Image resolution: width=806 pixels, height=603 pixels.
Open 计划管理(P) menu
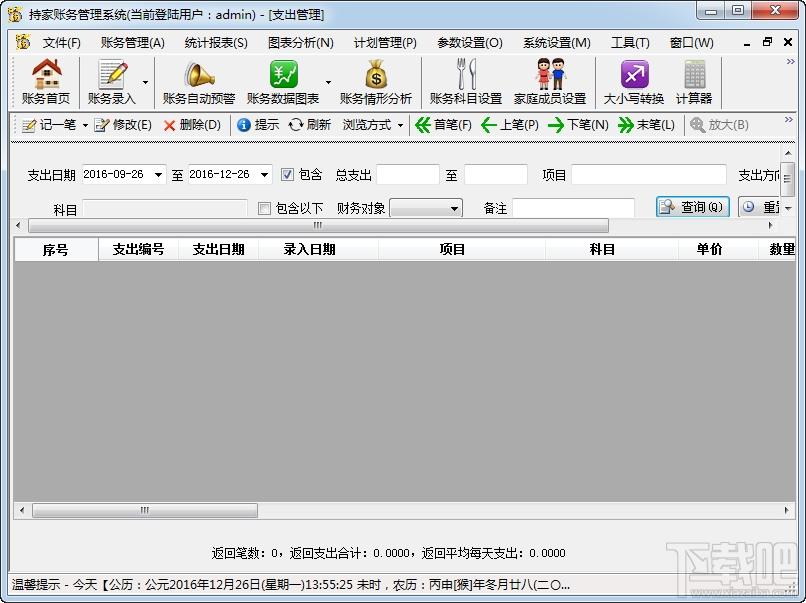tap(385, 43)
